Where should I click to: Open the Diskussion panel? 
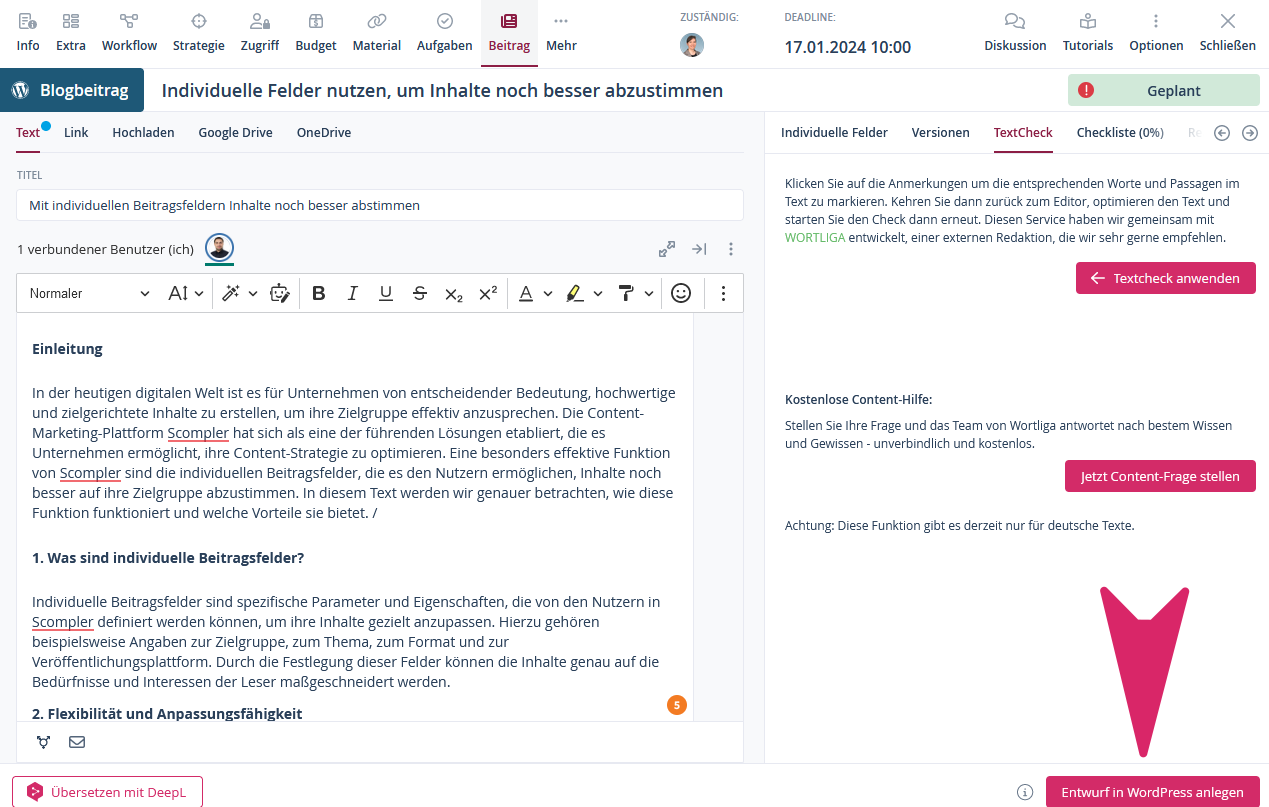(1015, 33)
